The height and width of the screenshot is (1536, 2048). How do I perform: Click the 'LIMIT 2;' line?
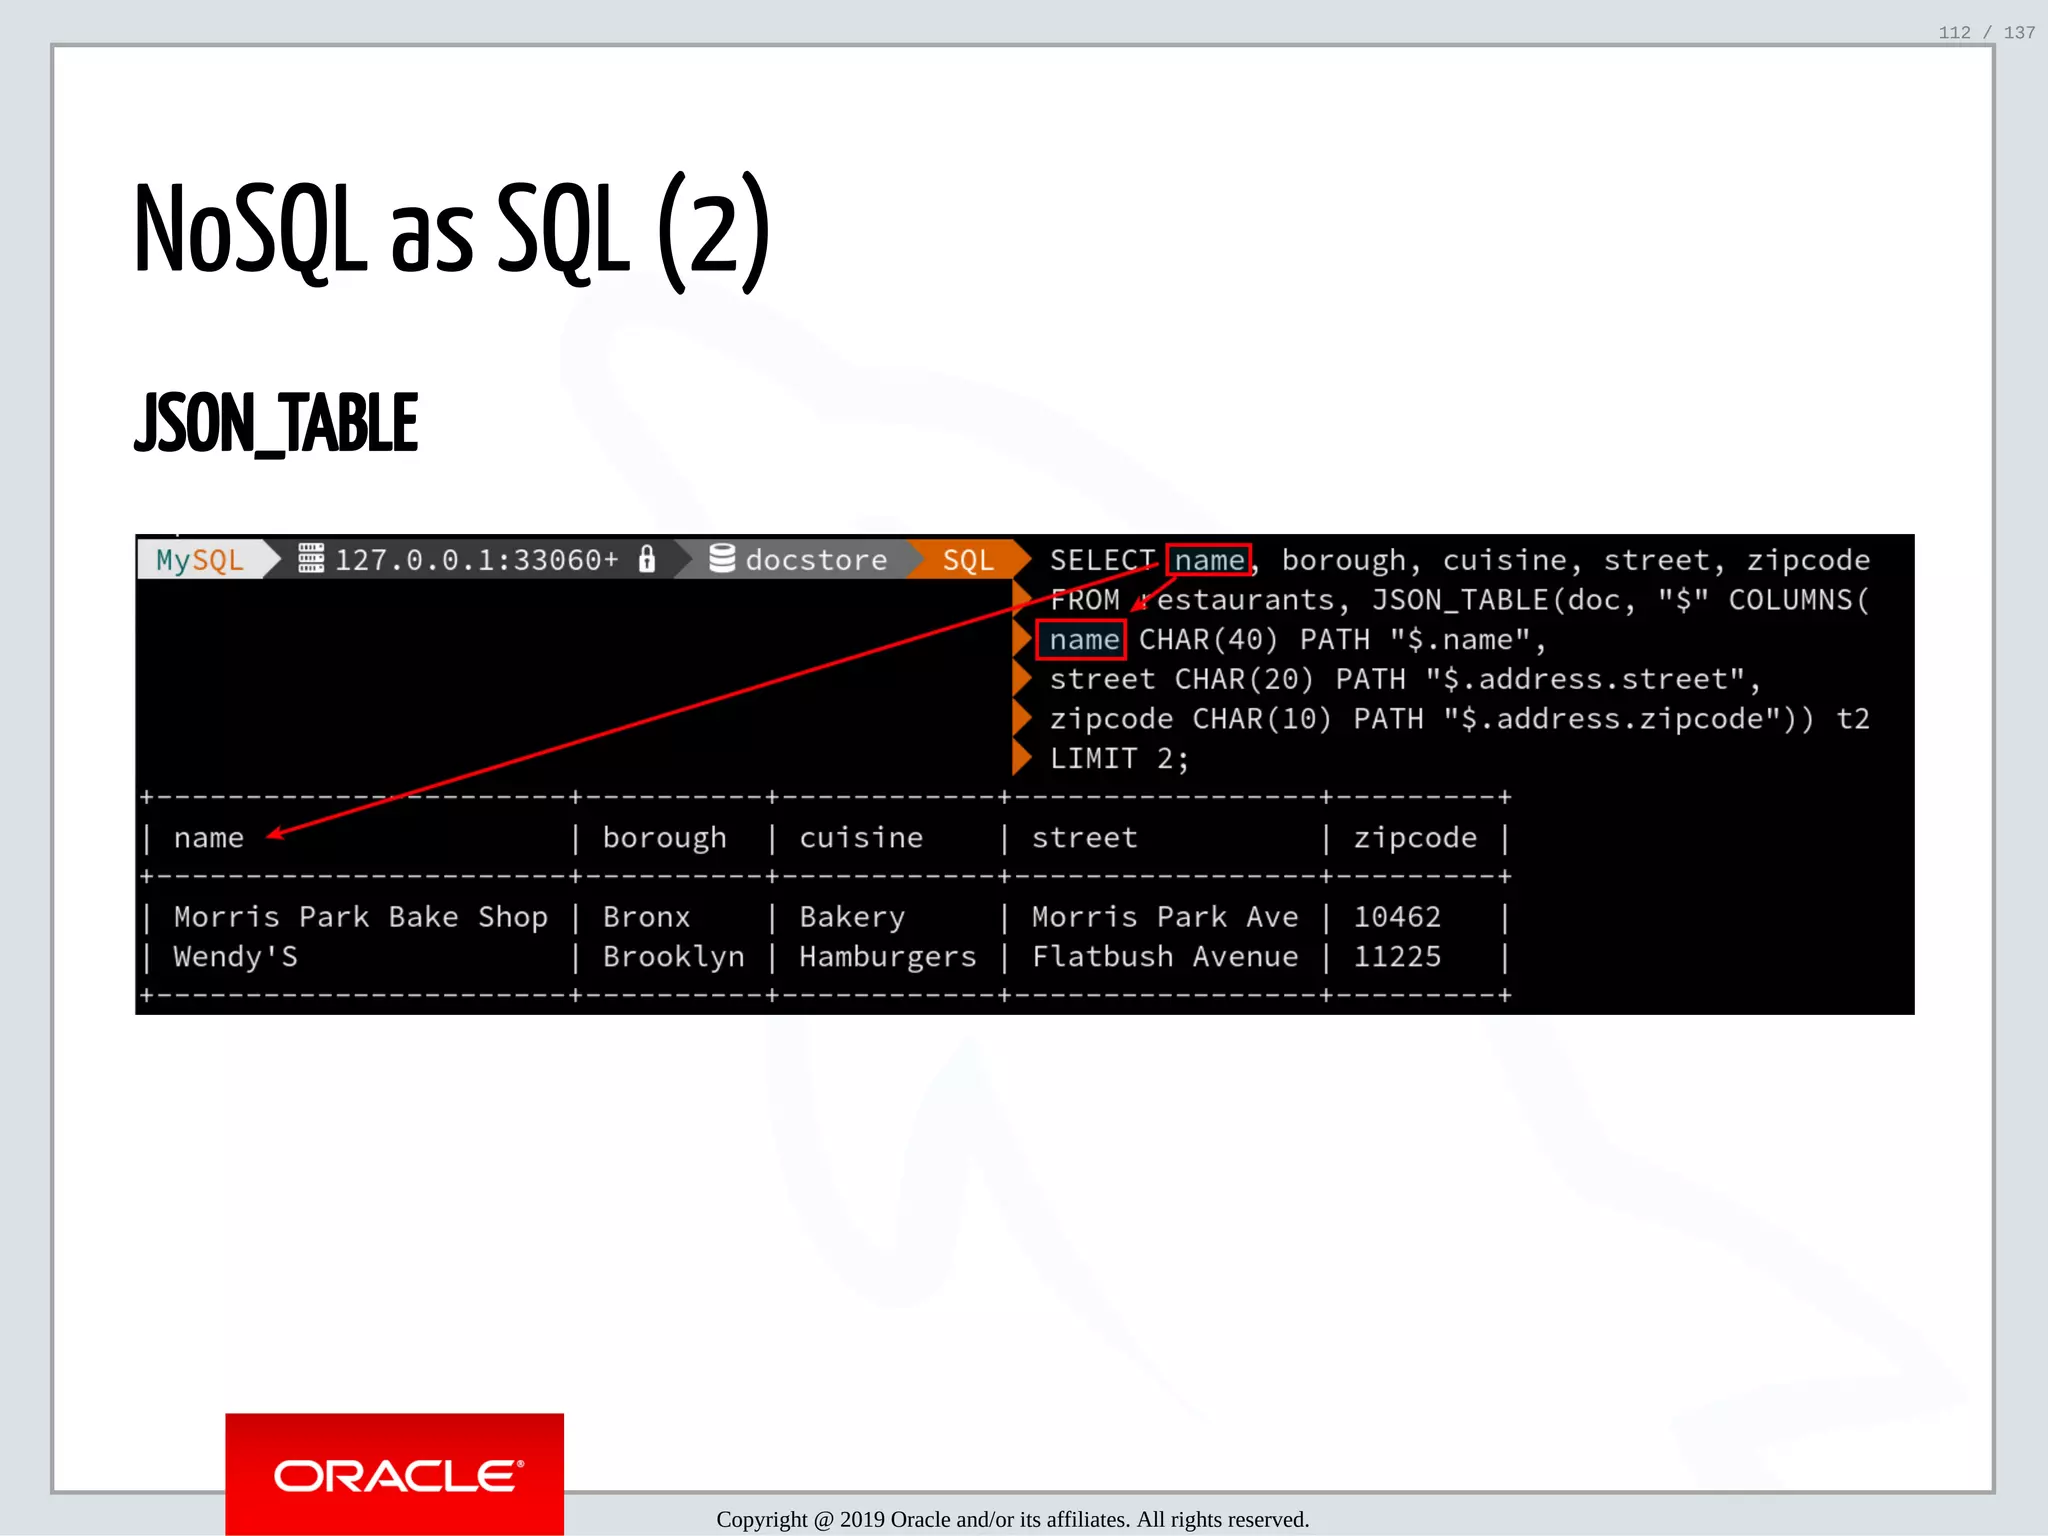click(x=1119, y=759)
